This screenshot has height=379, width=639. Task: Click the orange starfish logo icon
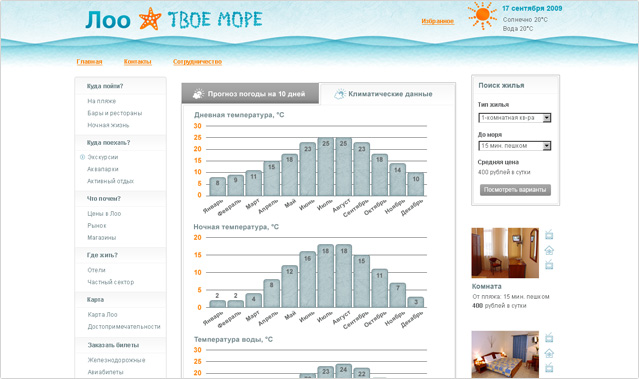click(150, 19)
